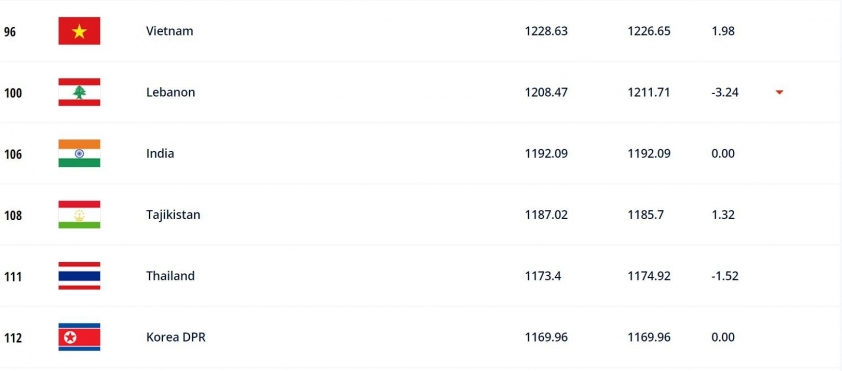Click the red down arrow beside Lebanon
This screenshot has height=371, width=842.
click(779, 92)
